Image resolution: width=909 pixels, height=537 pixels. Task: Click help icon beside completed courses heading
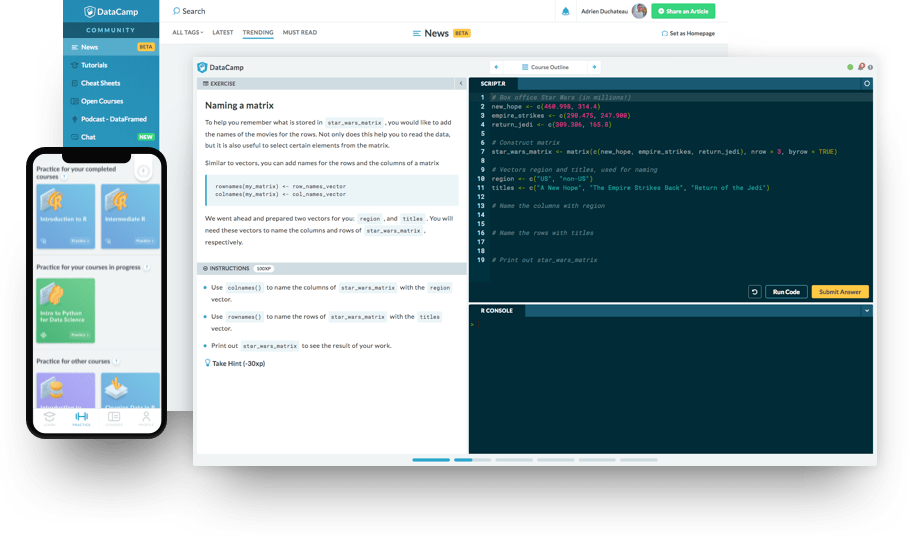(x=64, y=177)
